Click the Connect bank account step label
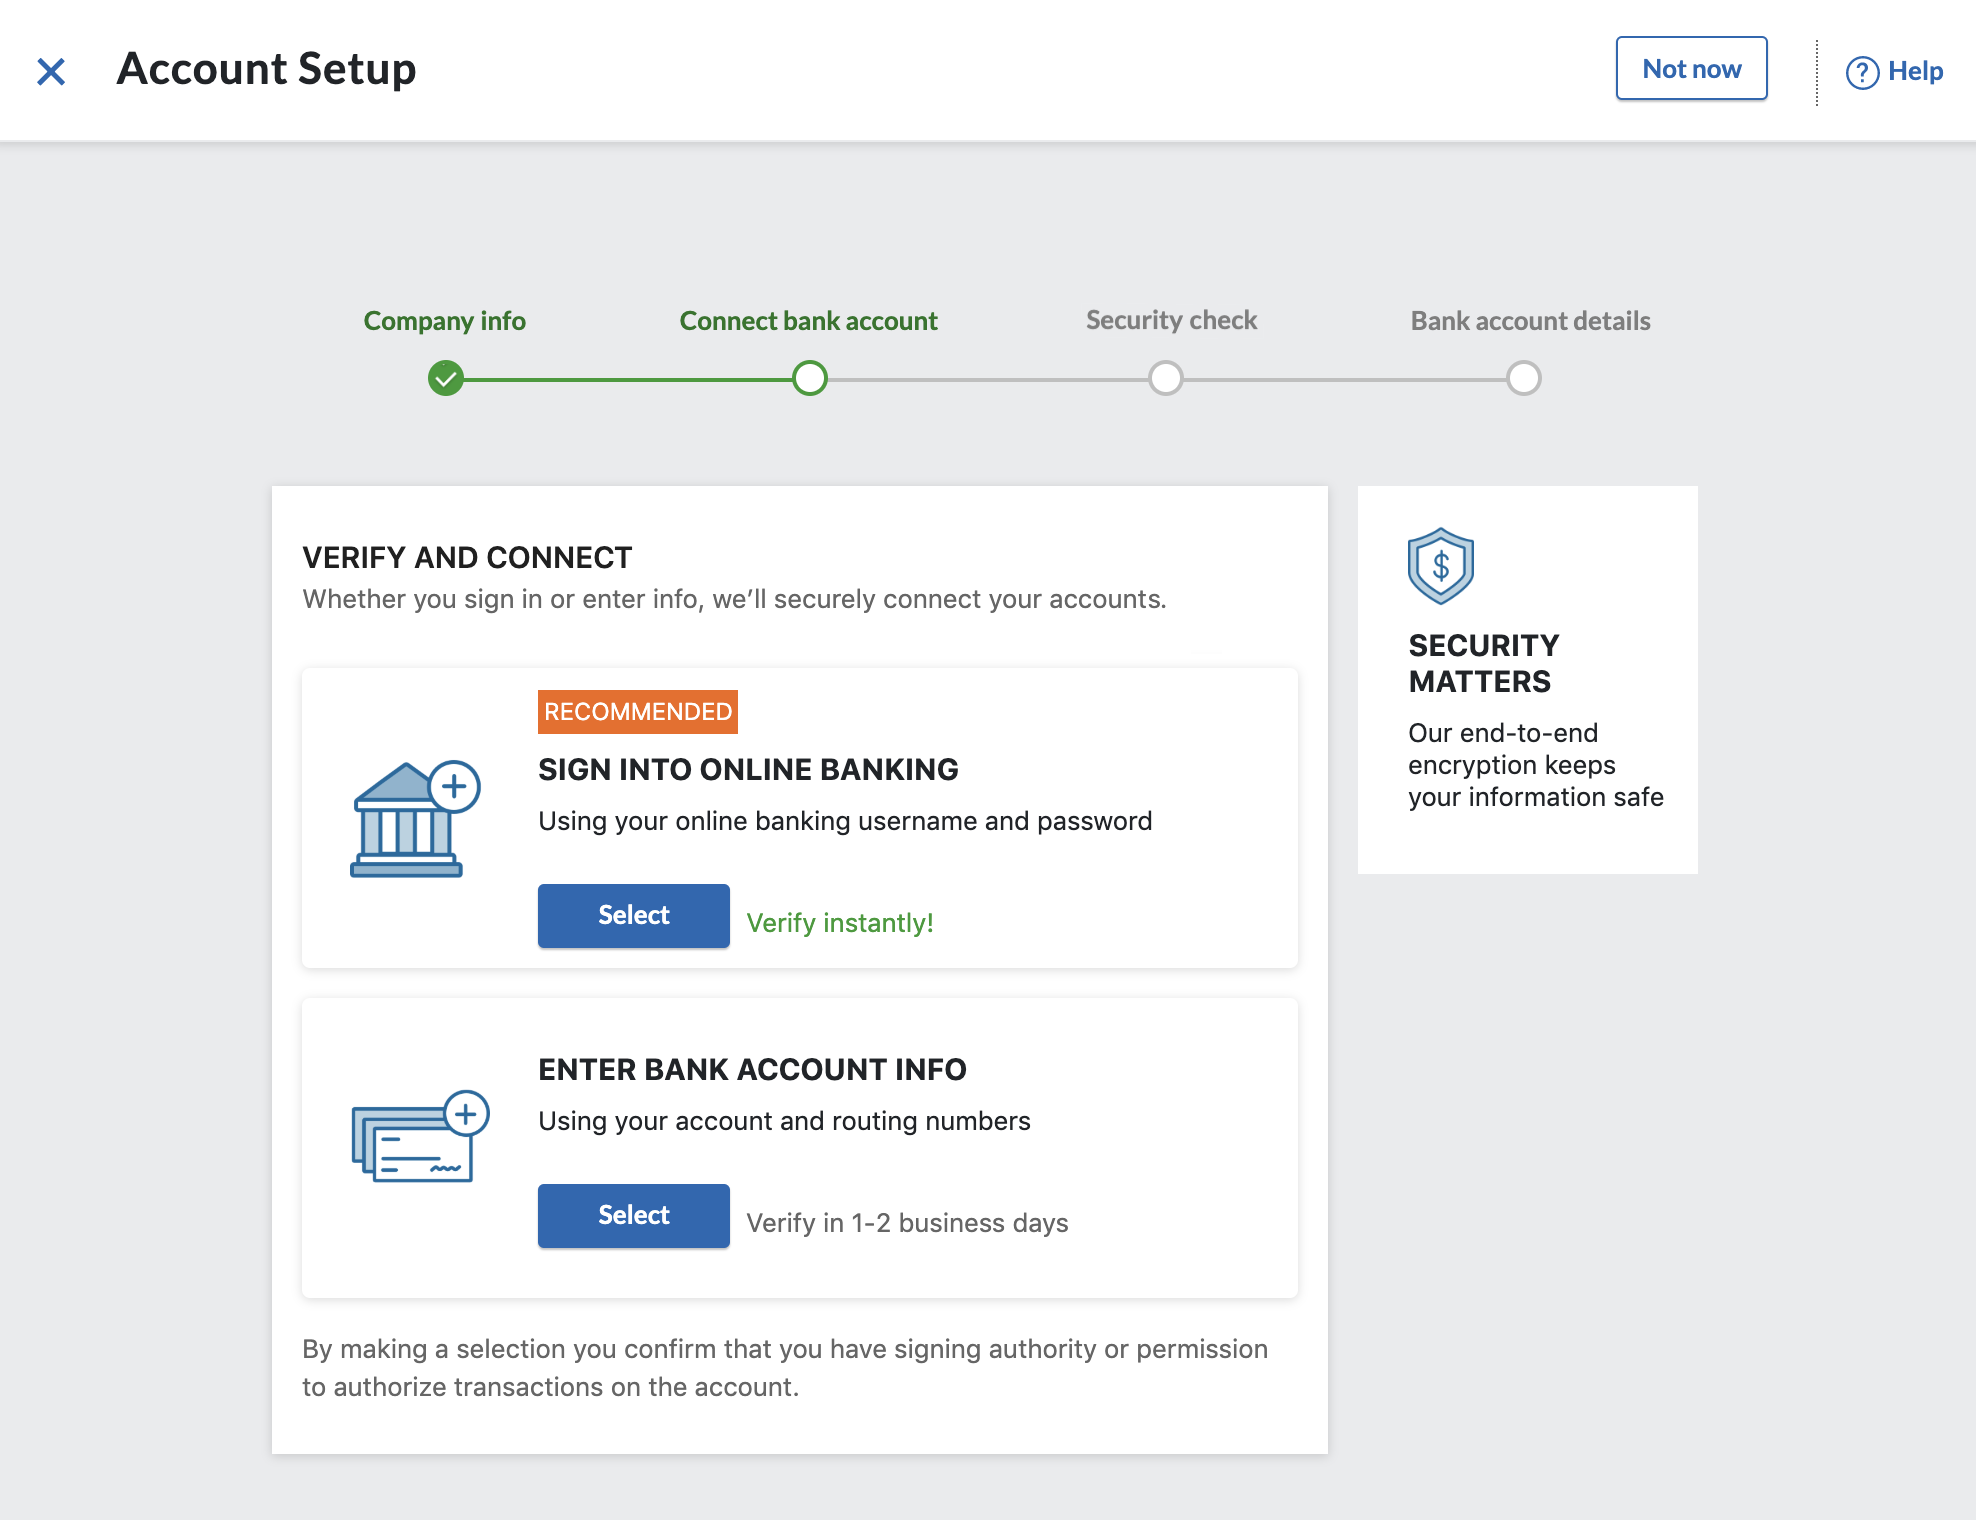The image size is (1976, 1520). (808, 321)
